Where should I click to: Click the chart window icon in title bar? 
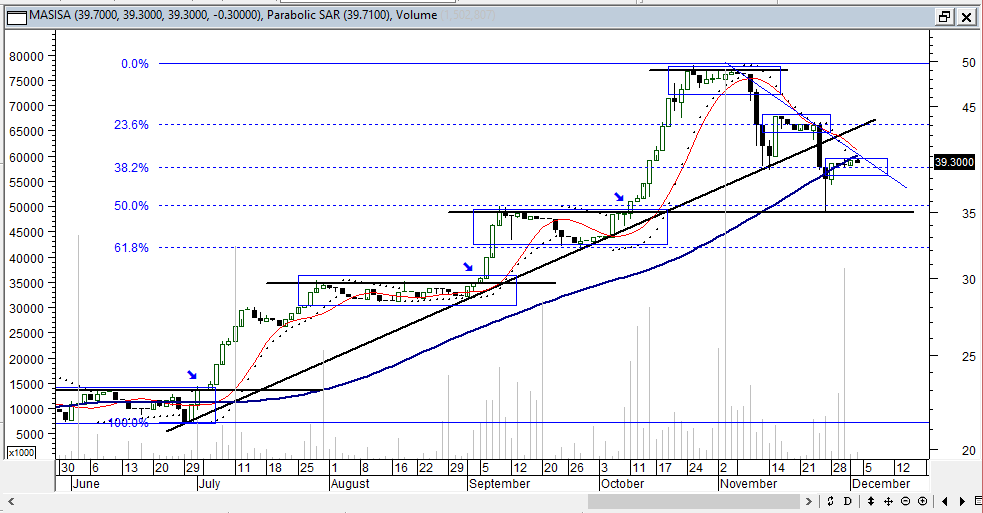click(14, 15)
